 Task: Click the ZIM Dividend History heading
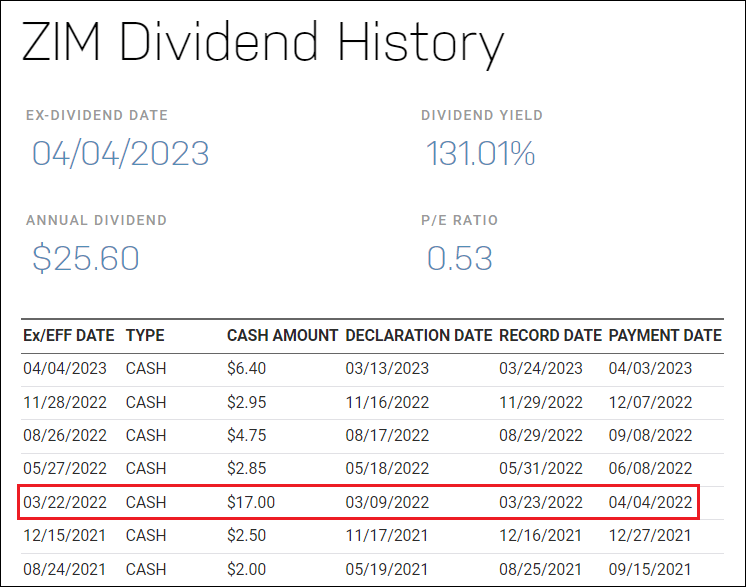[x=263, y=44]
